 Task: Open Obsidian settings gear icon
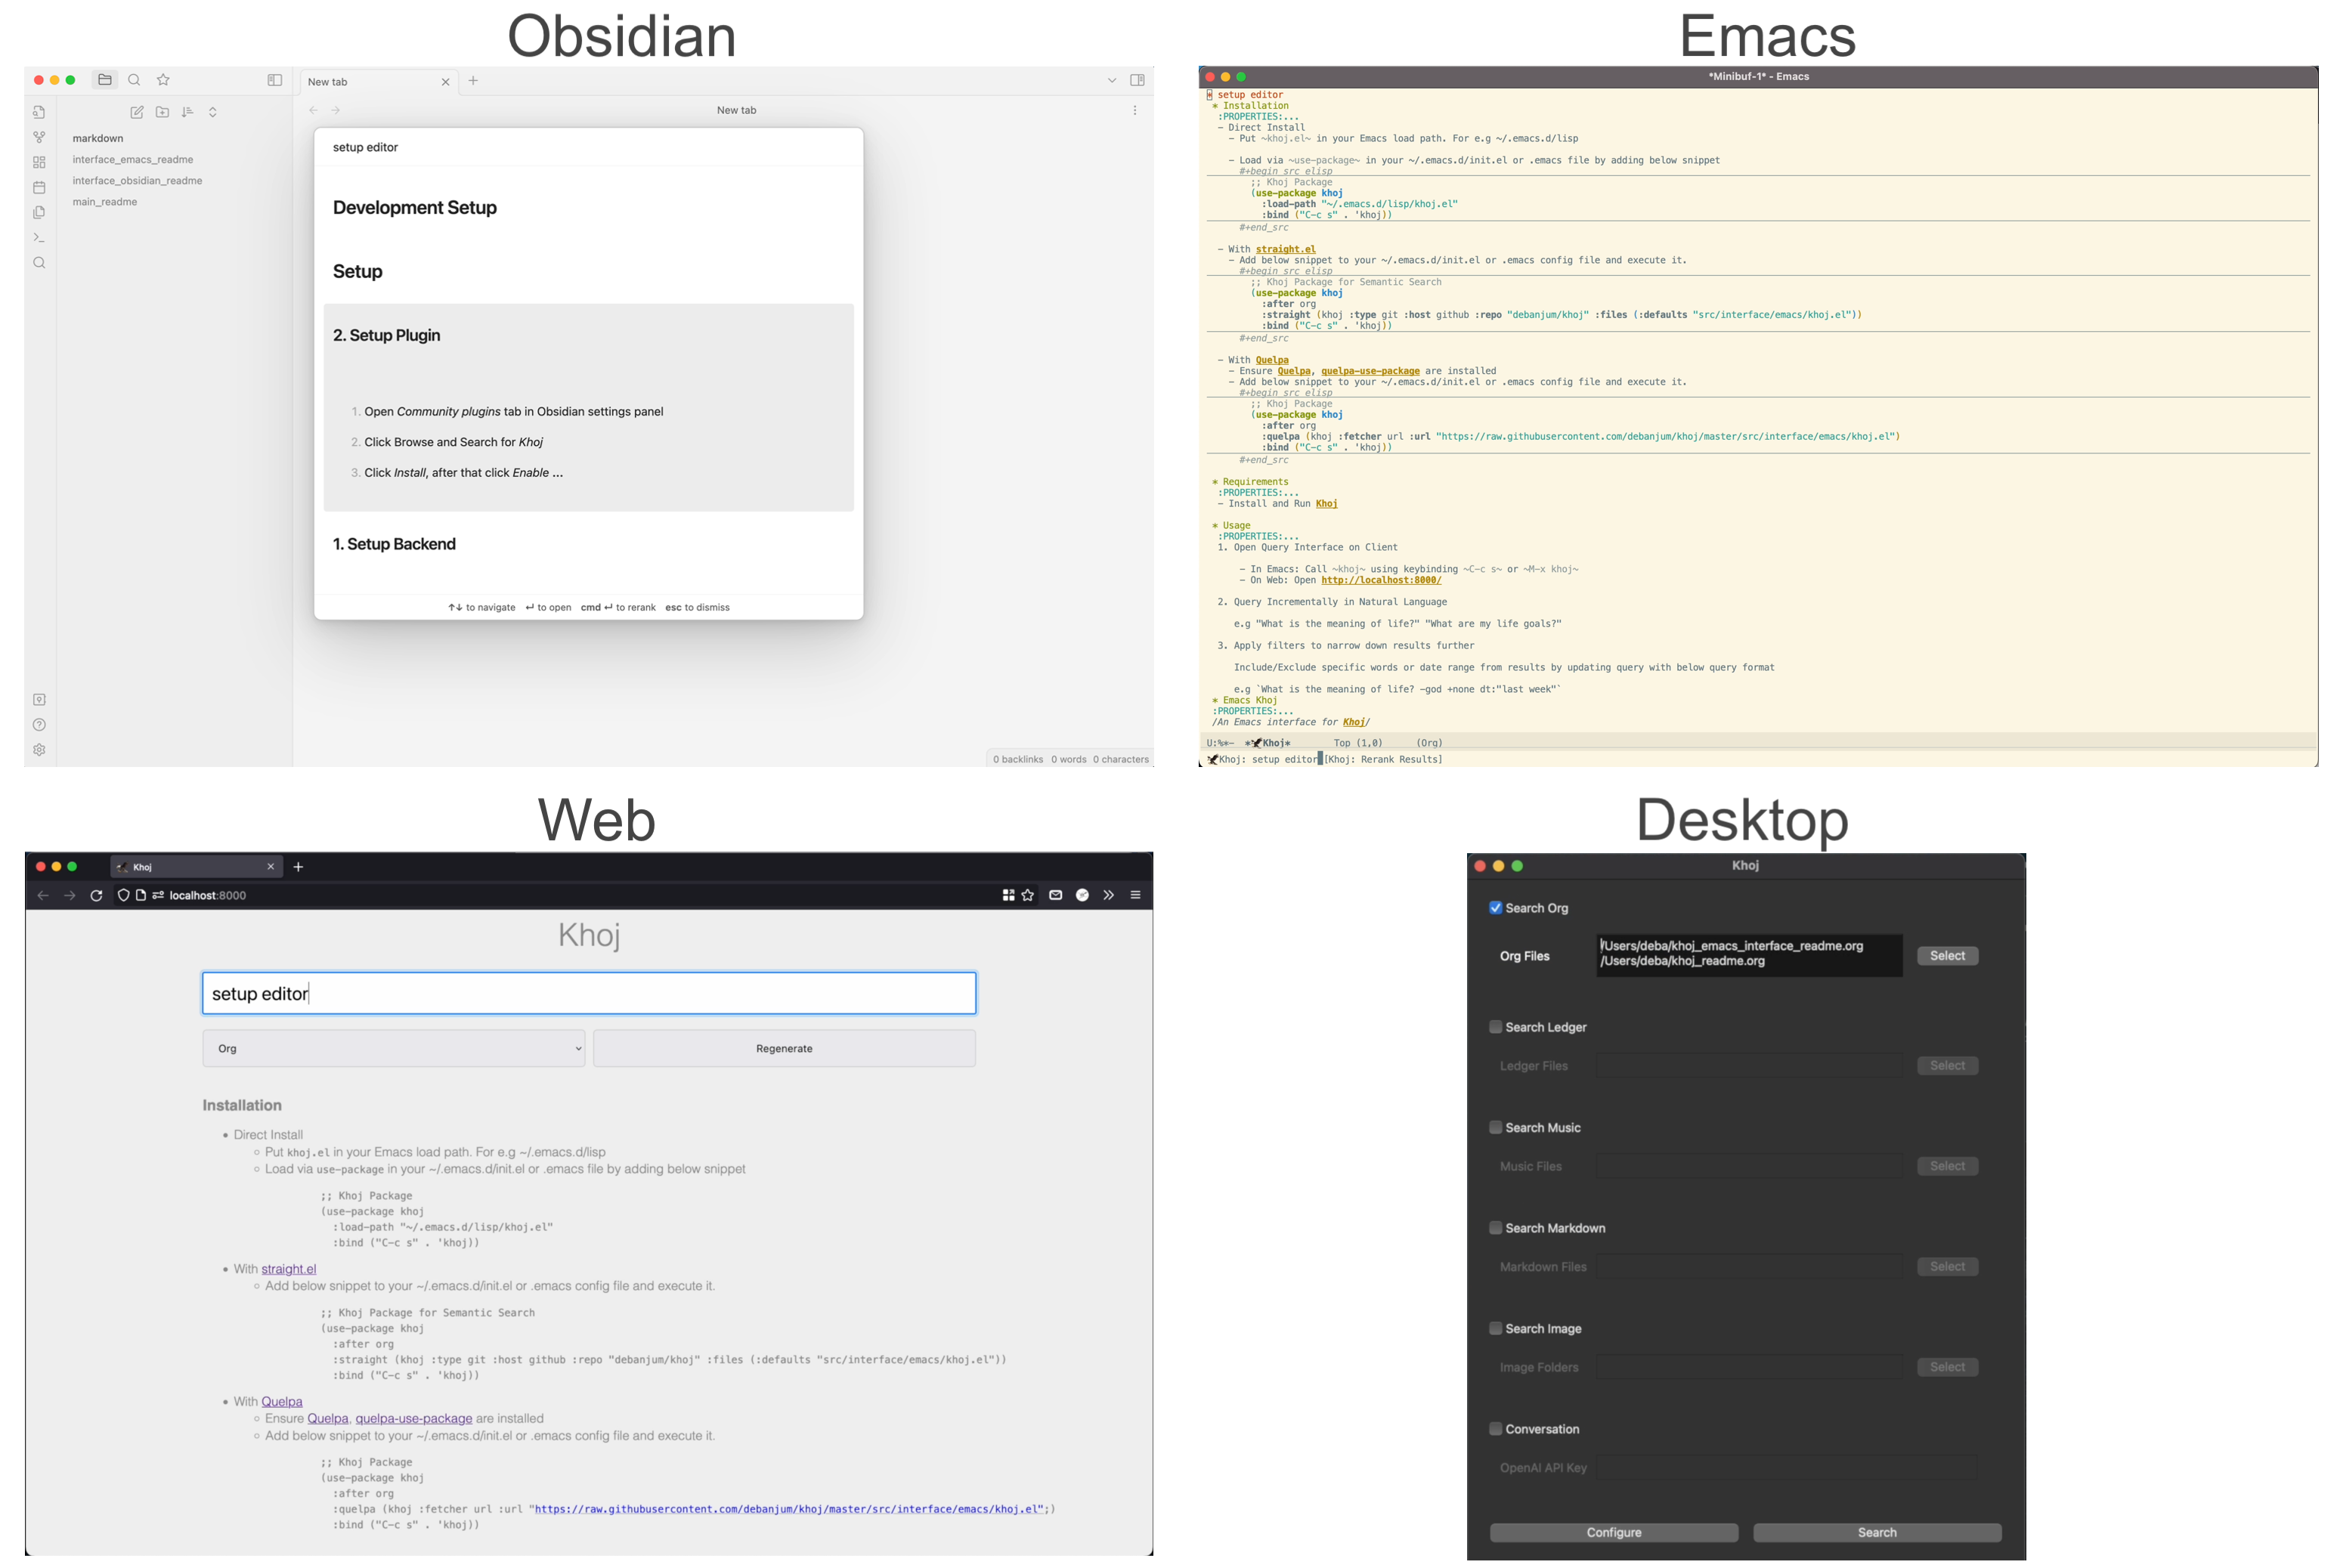[x=39, y=749]
